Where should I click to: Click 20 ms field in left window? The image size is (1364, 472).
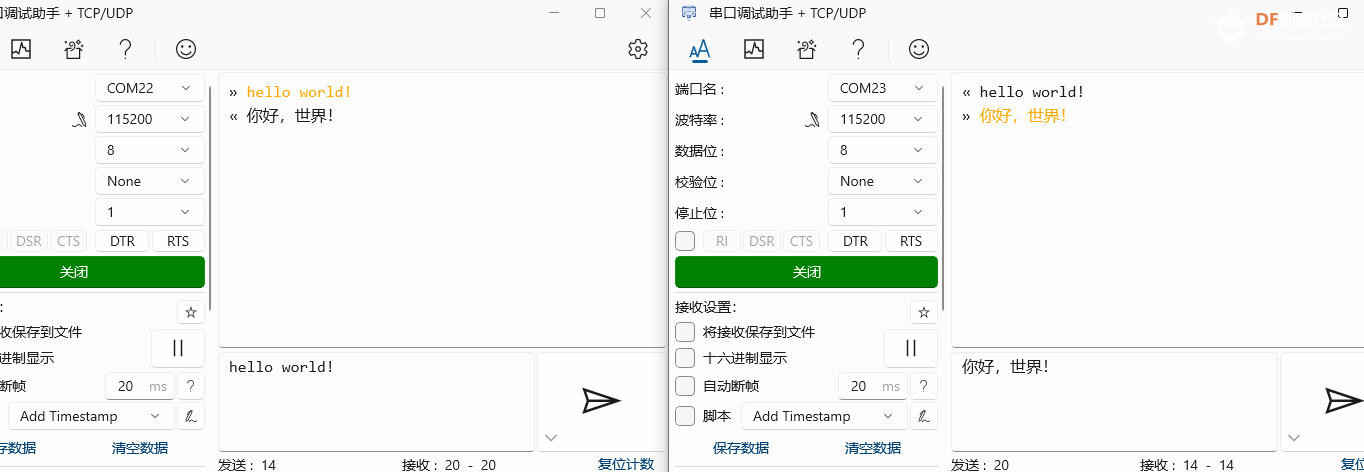tap(139, 386)
